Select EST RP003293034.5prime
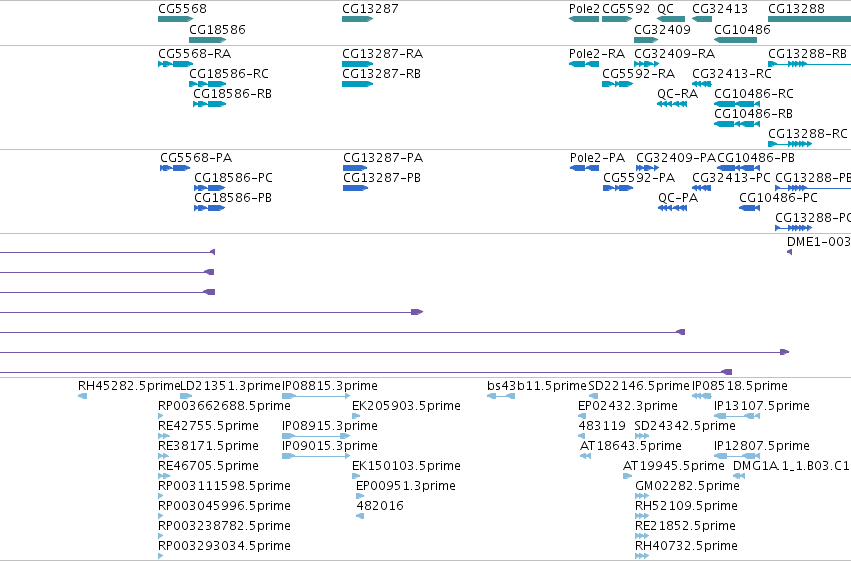The height and width of the screenshot is (561, 851). [x=224, y=546]
